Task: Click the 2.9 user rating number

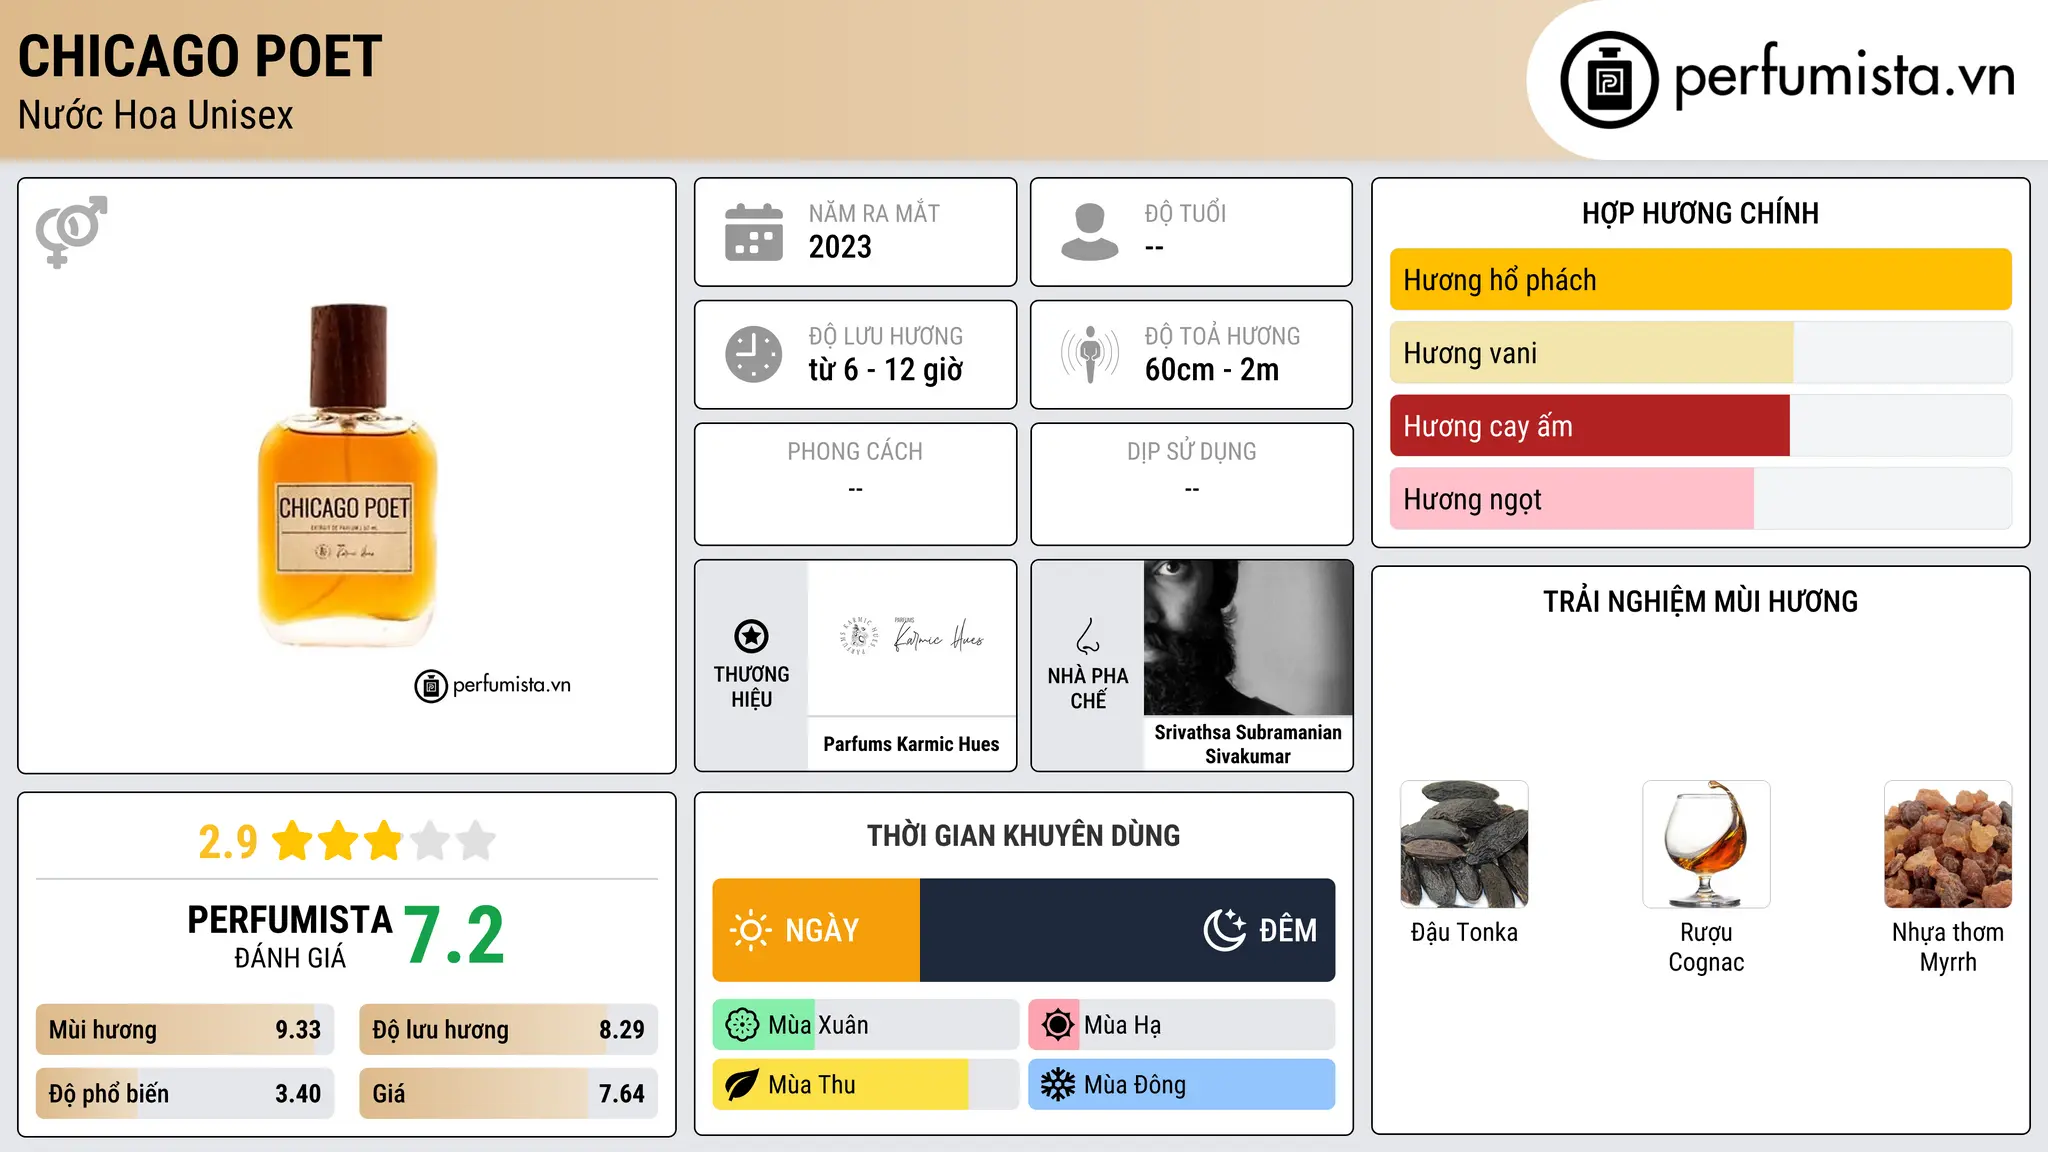Action: click(228, 842)
